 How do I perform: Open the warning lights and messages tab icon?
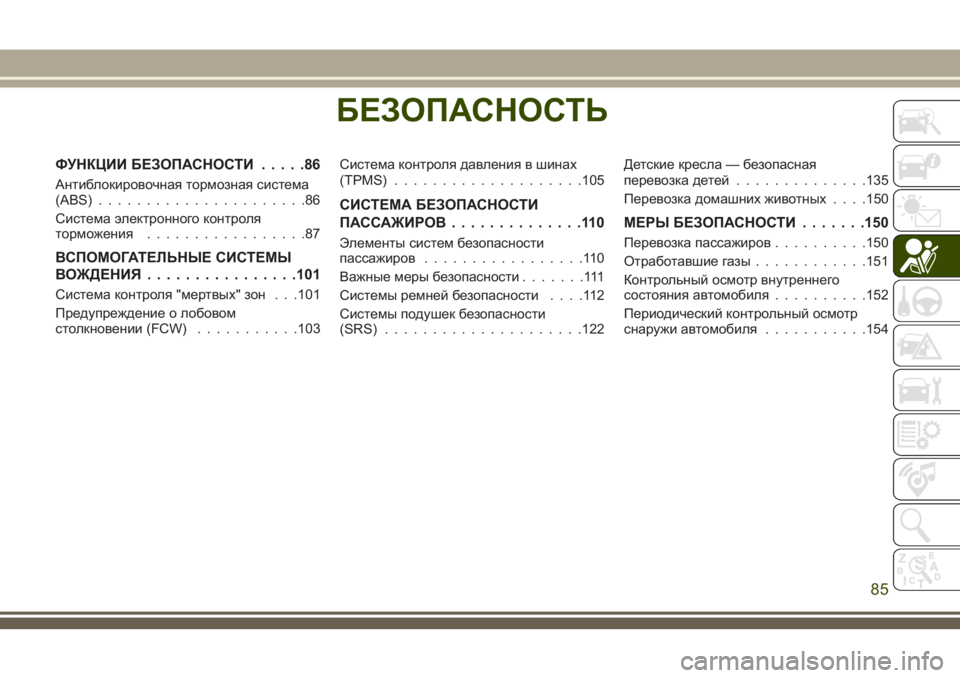pyautogui.click(x=926, y=211)
